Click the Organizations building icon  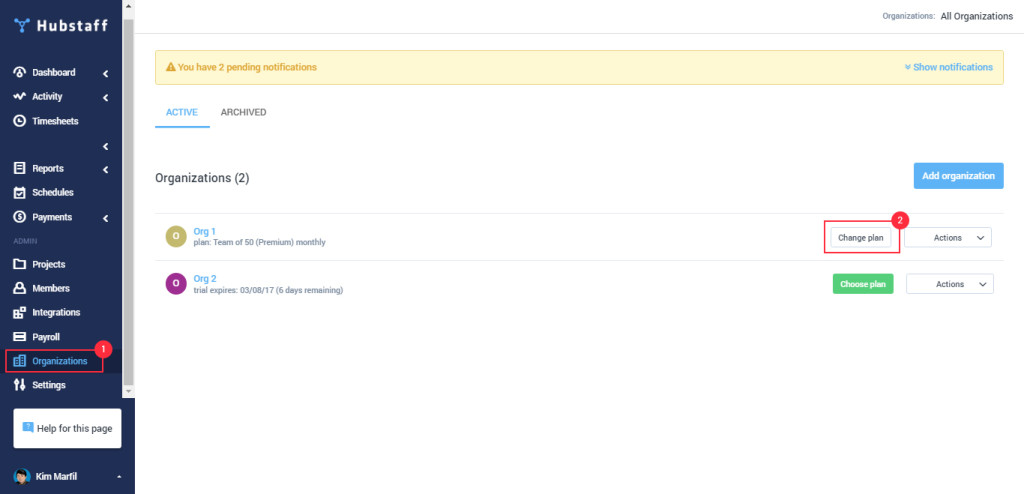click(20, 361)
